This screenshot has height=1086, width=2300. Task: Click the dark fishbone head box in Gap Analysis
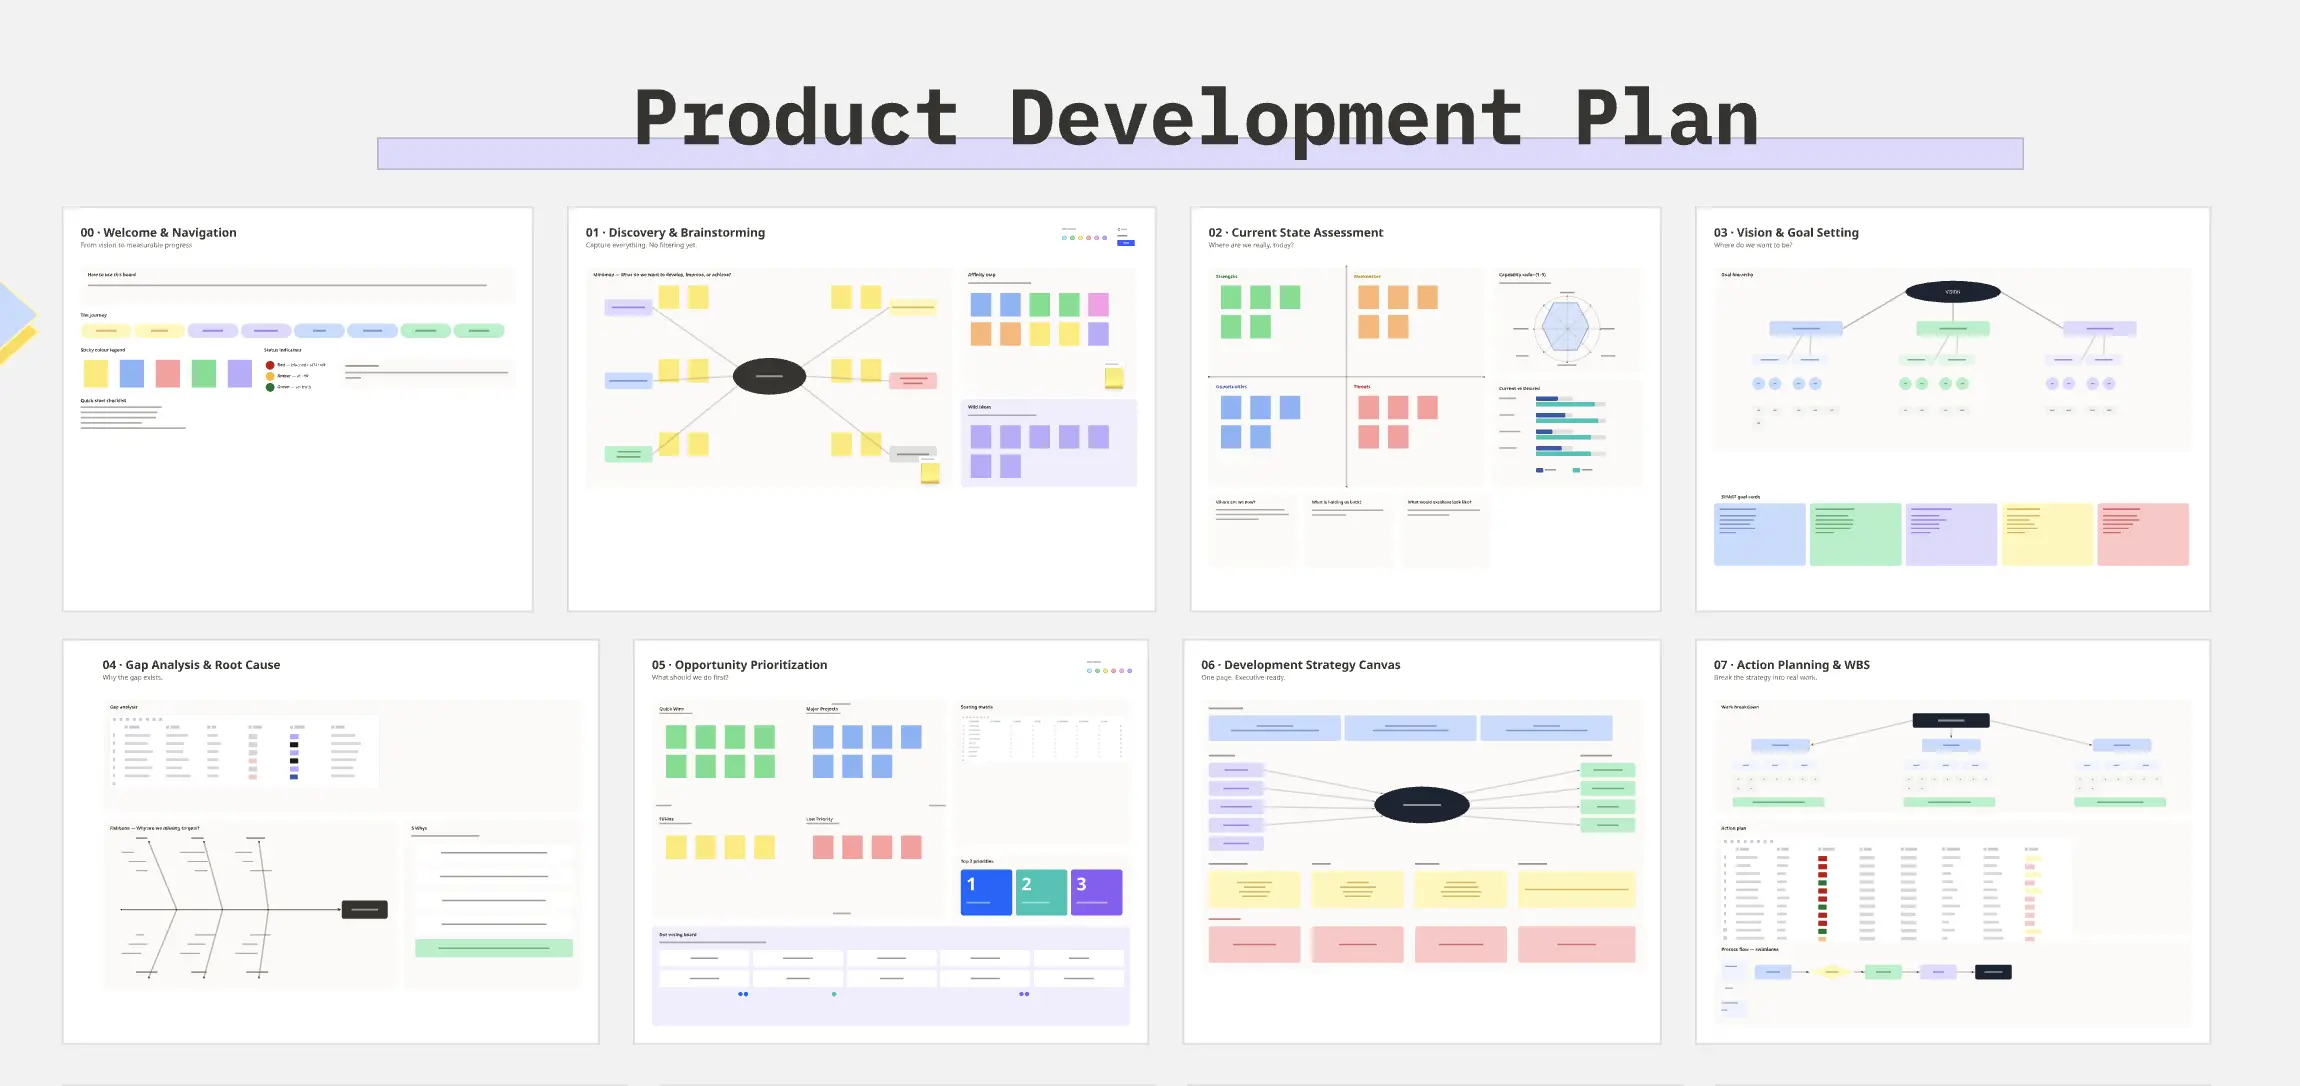pos(364,910)
